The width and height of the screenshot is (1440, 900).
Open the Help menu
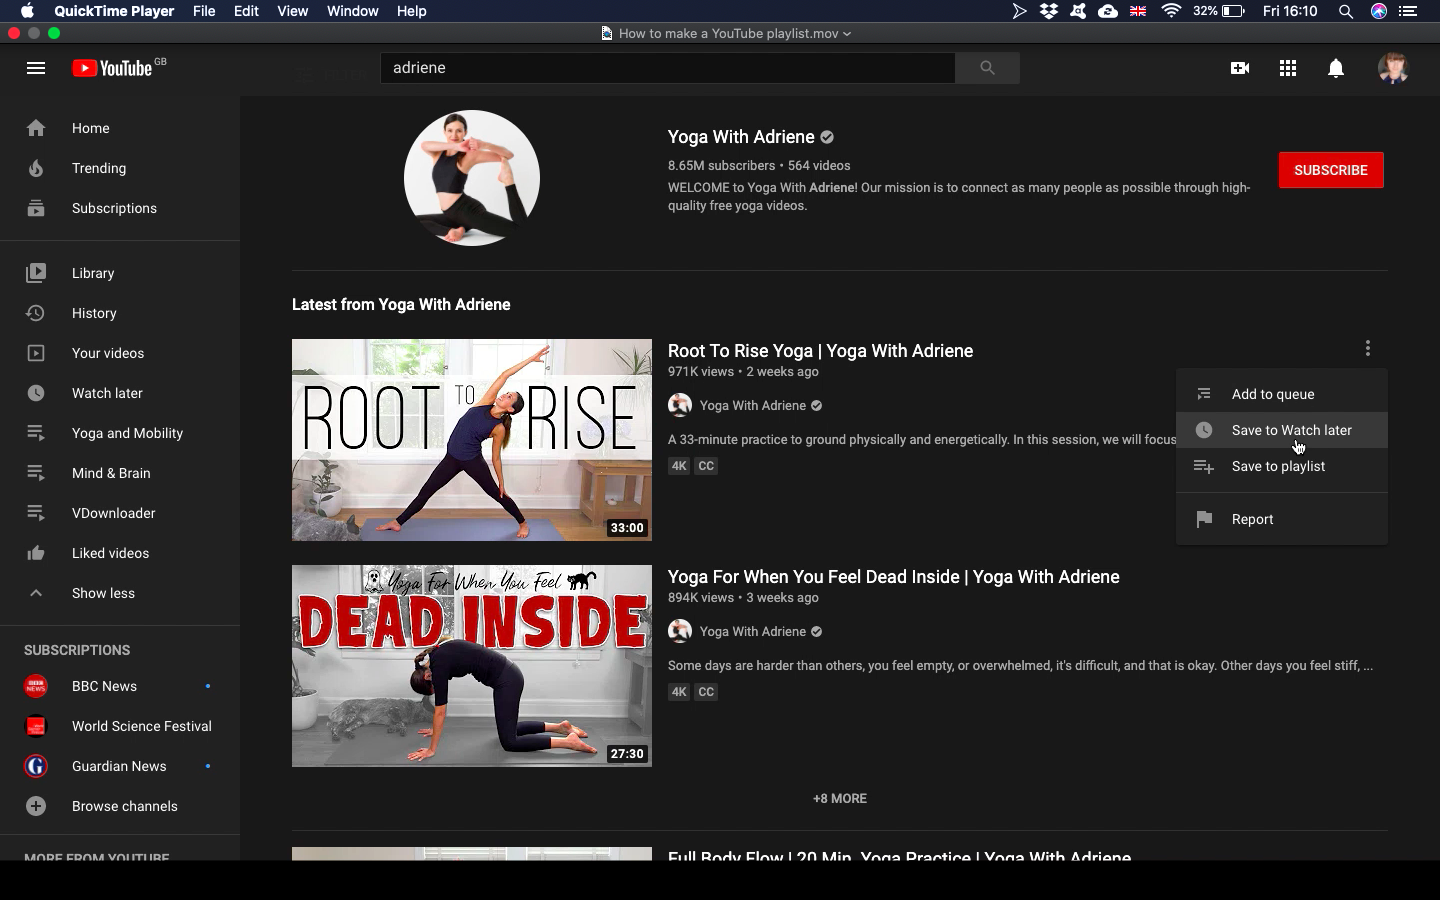[x=411, y=11]
